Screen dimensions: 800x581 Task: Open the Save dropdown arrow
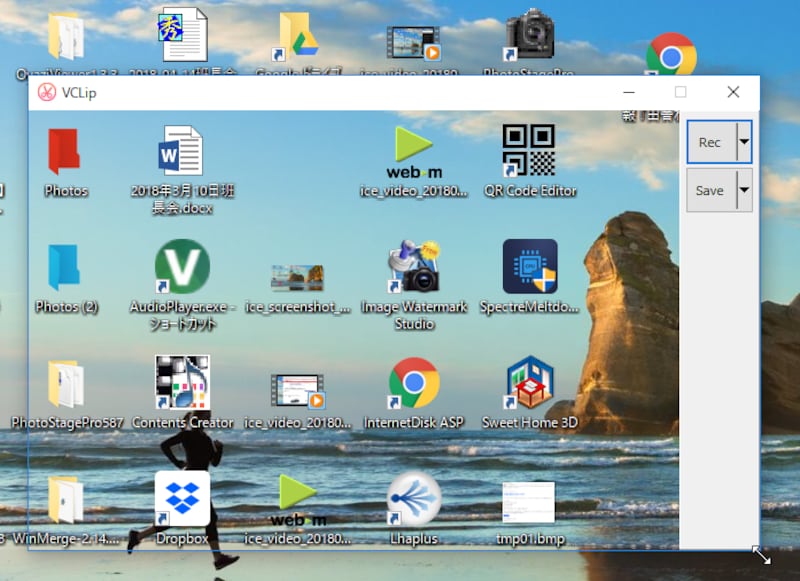[x=744, y=190]
